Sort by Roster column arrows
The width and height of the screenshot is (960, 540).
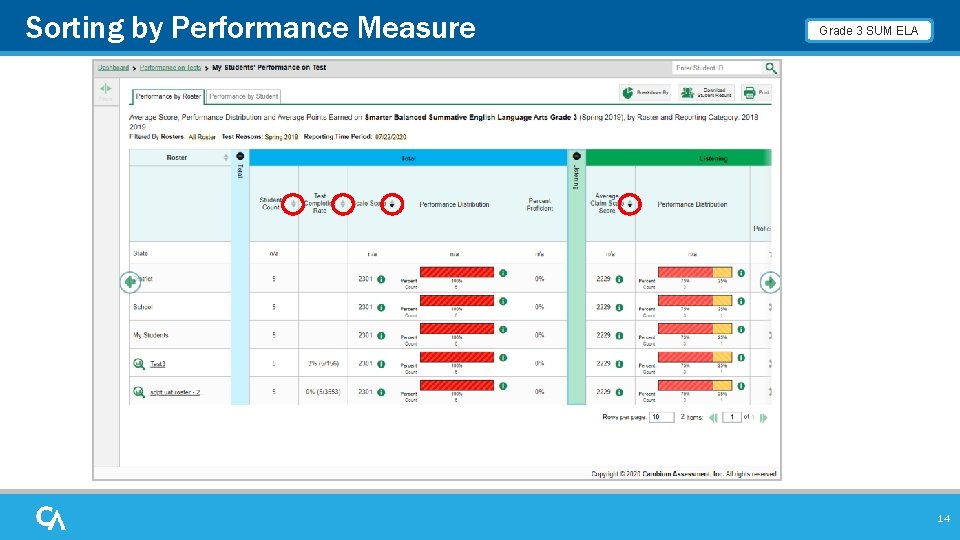[x=226, y=158]
